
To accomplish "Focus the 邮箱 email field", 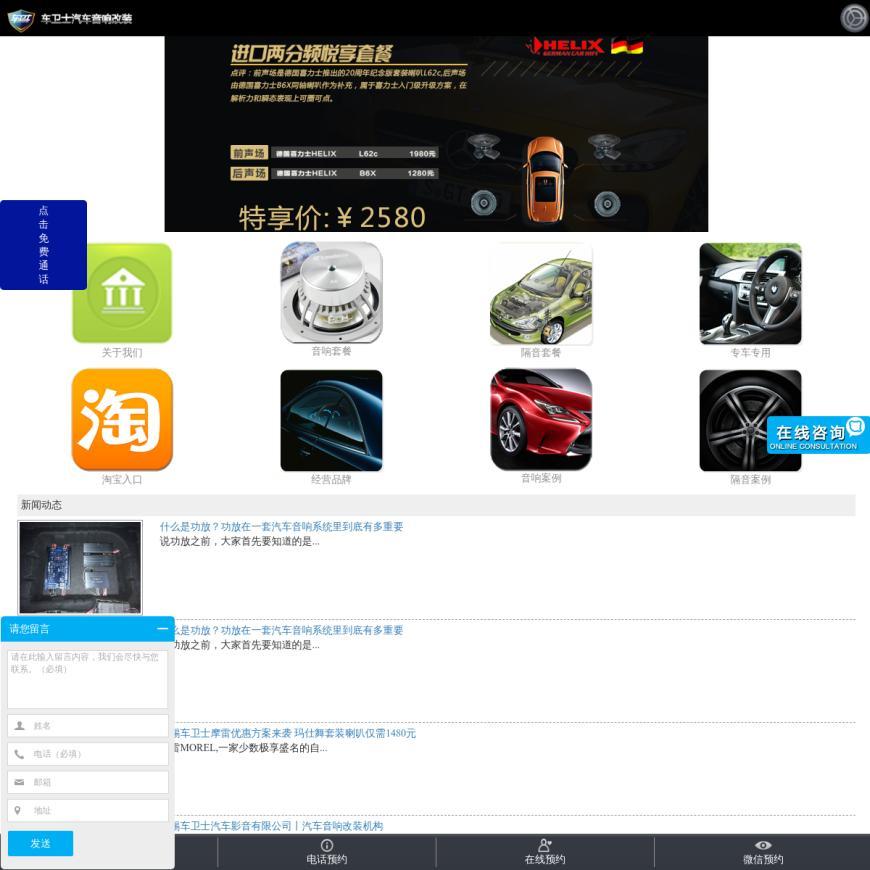I will pos(88,782).
